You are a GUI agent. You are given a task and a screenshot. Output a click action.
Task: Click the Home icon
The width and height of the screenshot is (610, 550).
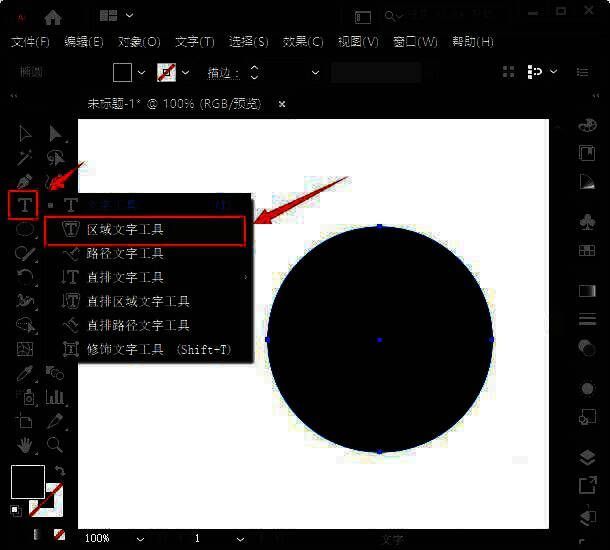click(x=53, y=17)
